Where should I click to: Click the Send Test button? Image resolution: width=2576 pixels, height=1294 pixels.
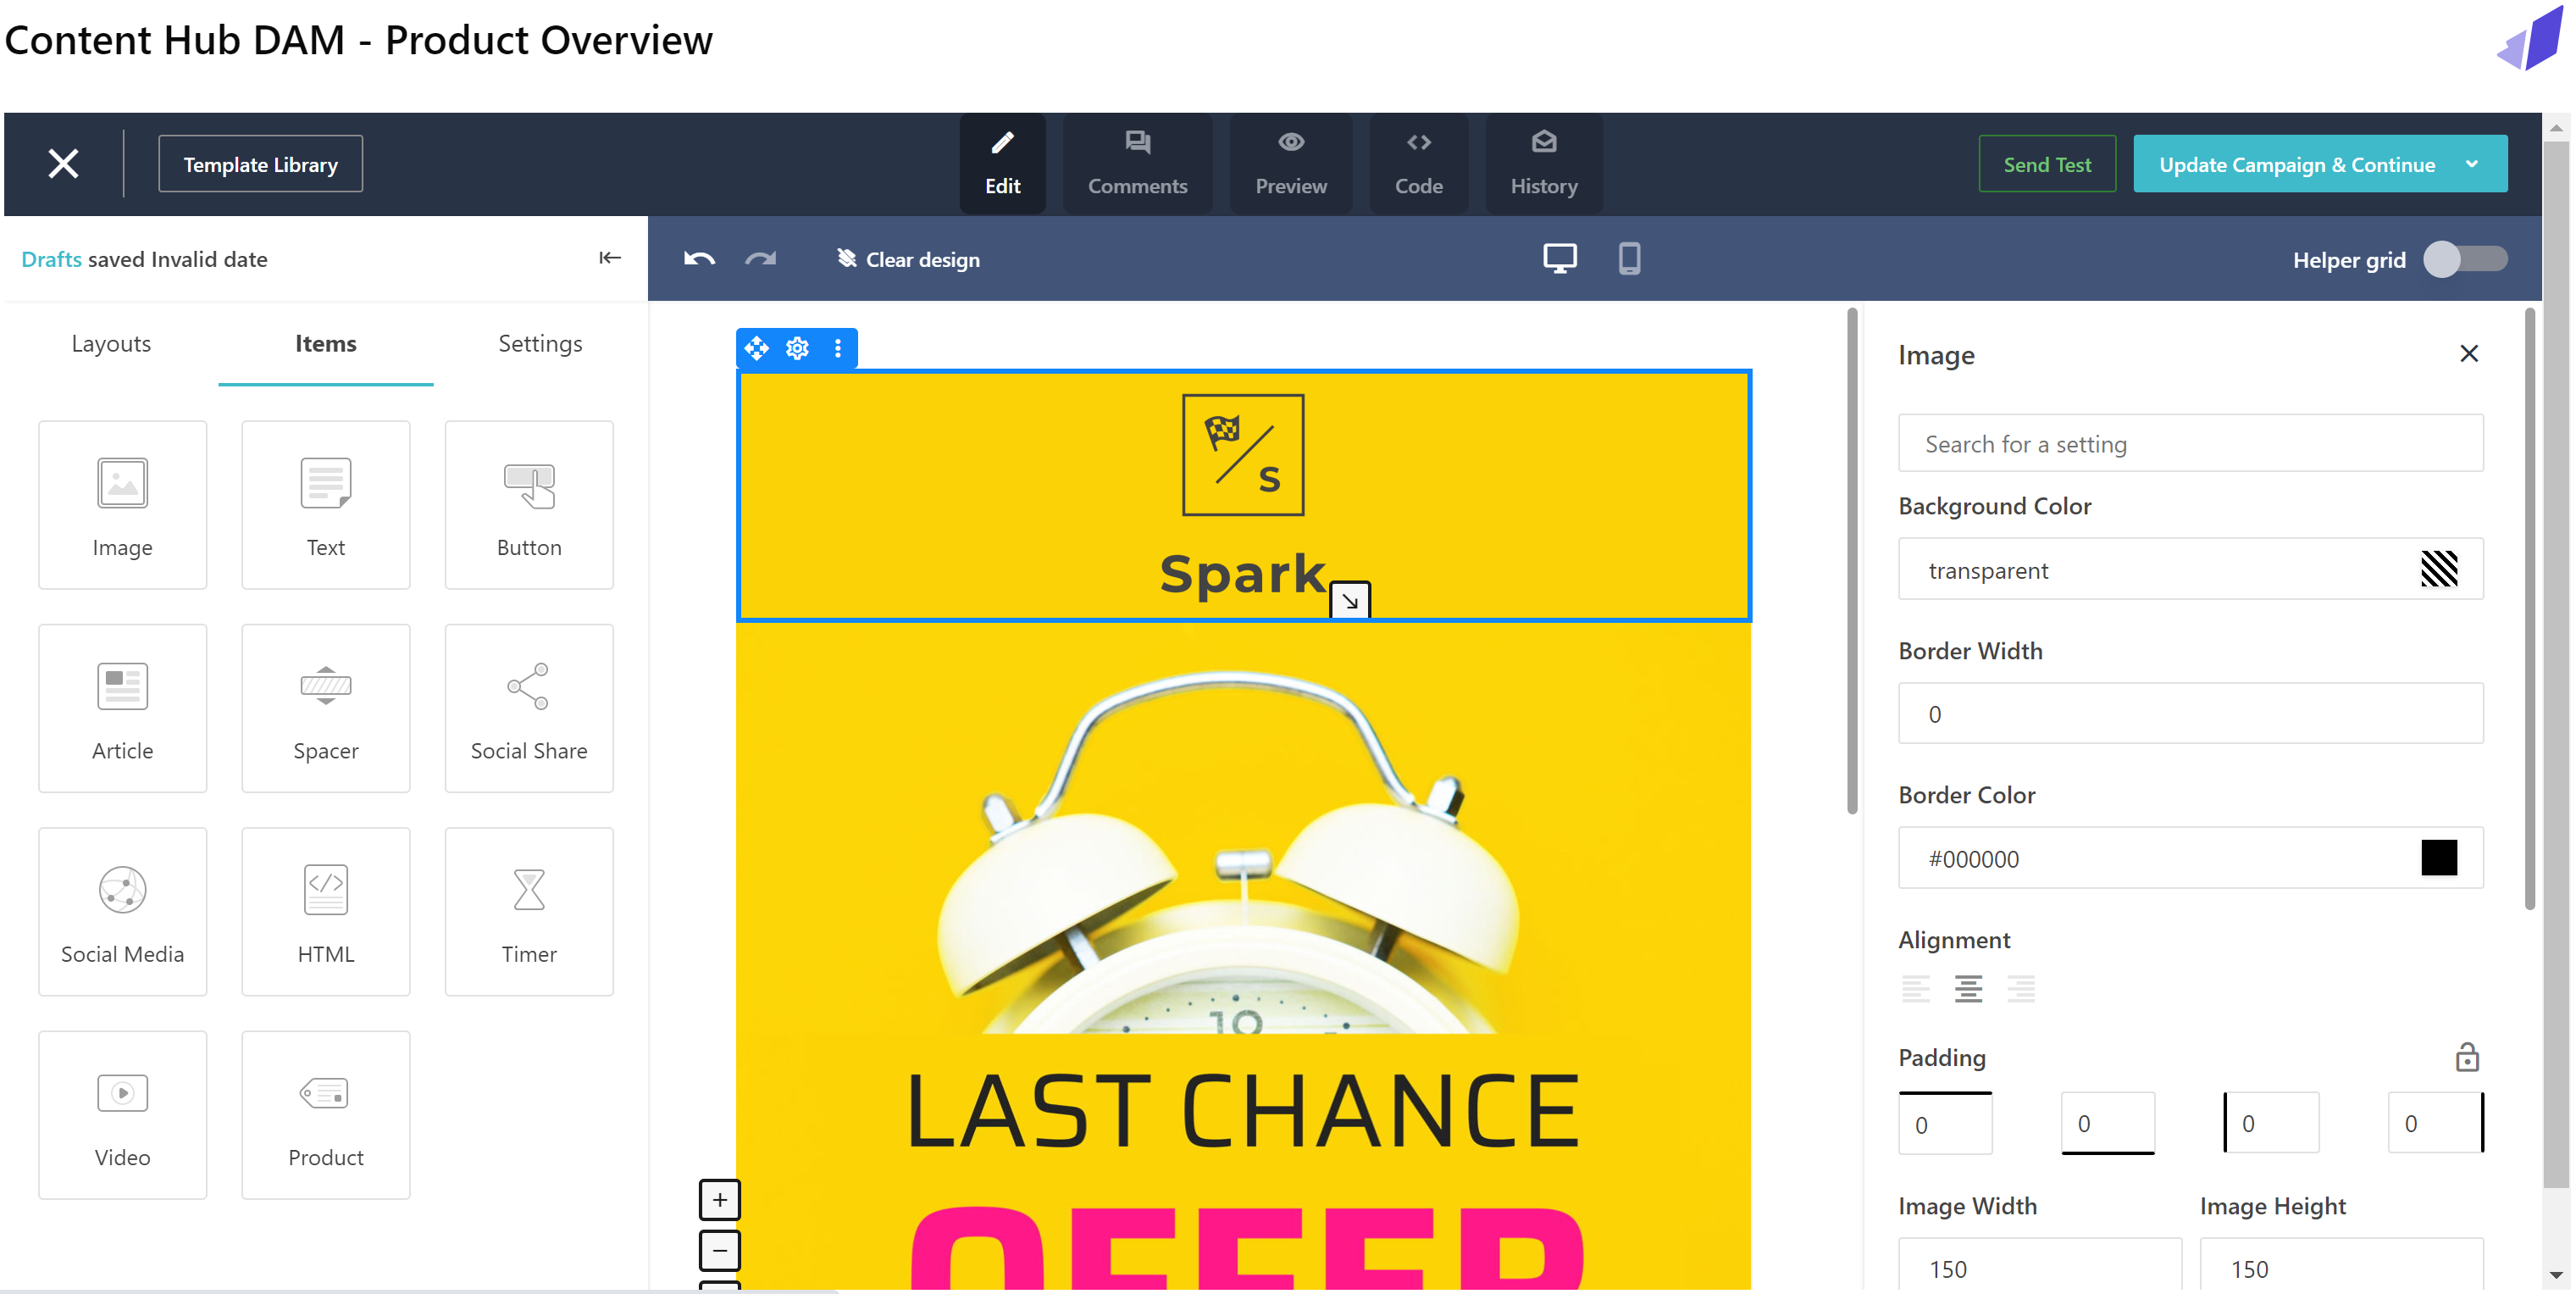point(2046,165)
